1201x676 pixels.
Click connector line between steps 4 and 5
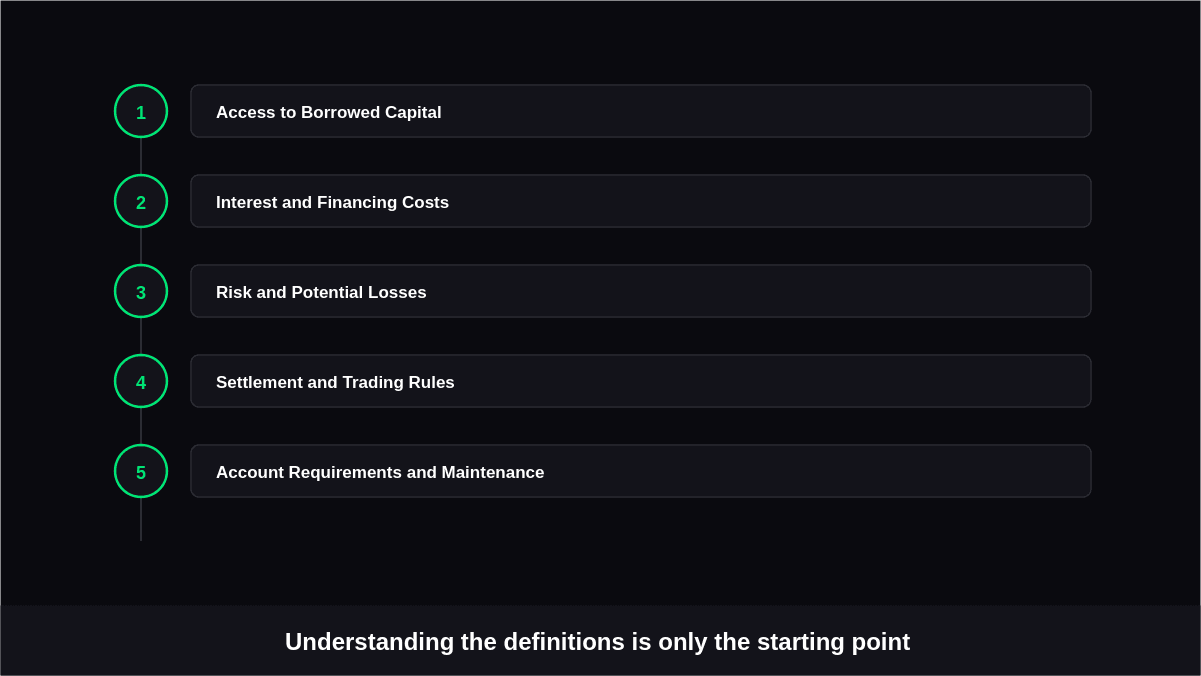[x=141, y=426]
